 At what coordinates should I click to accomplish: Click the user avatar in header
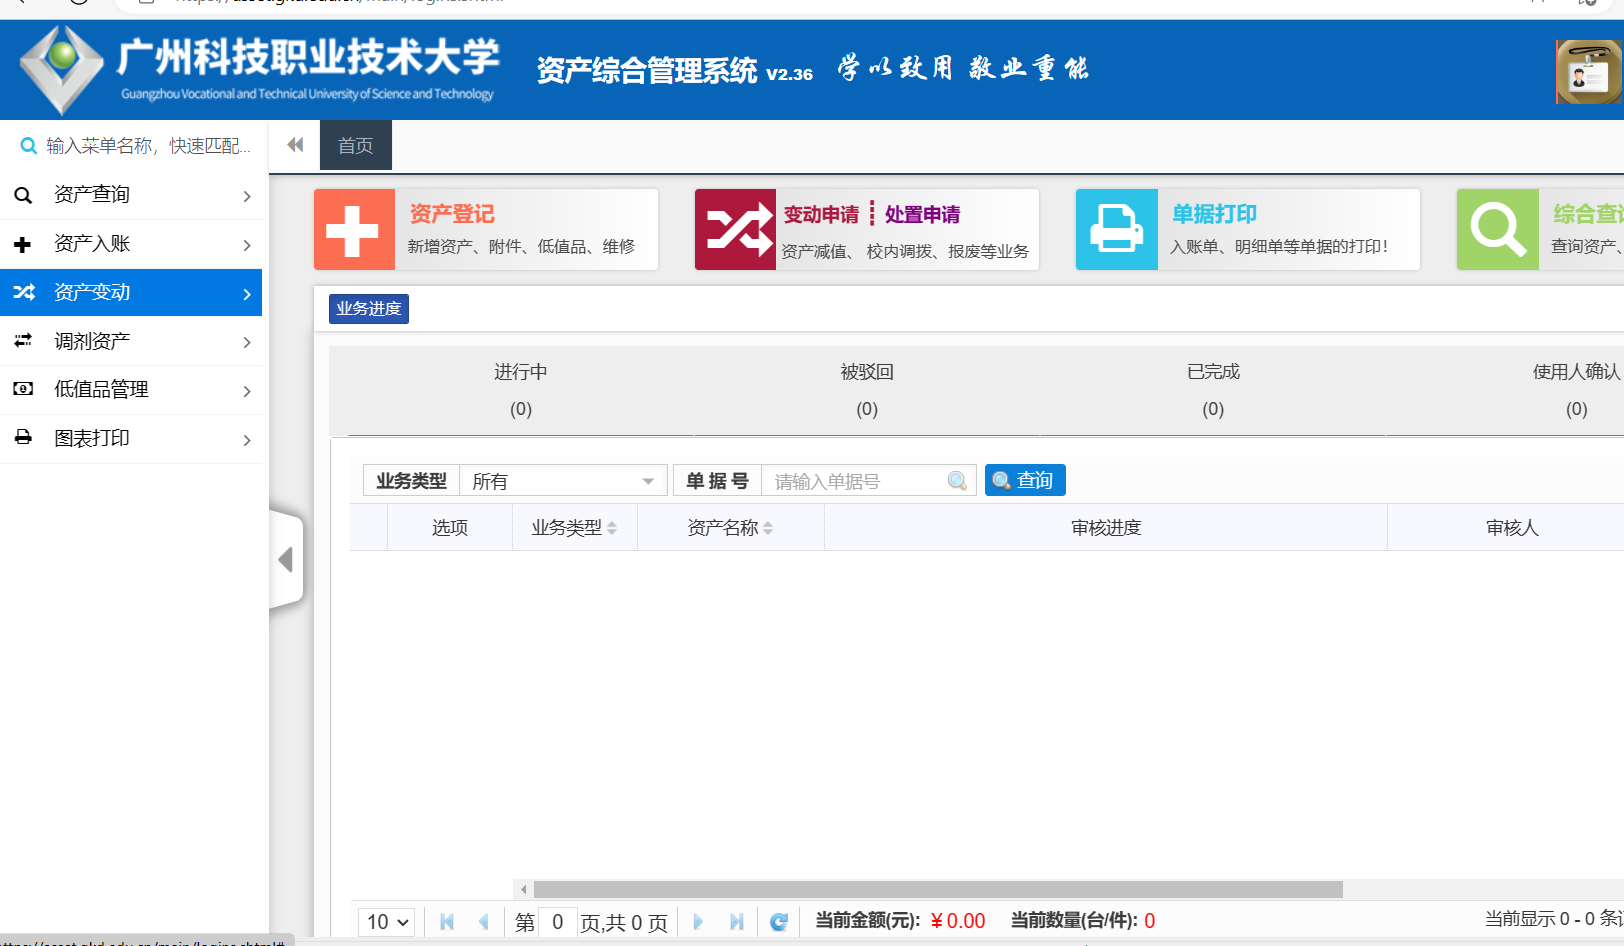[x=1588, y=72]
